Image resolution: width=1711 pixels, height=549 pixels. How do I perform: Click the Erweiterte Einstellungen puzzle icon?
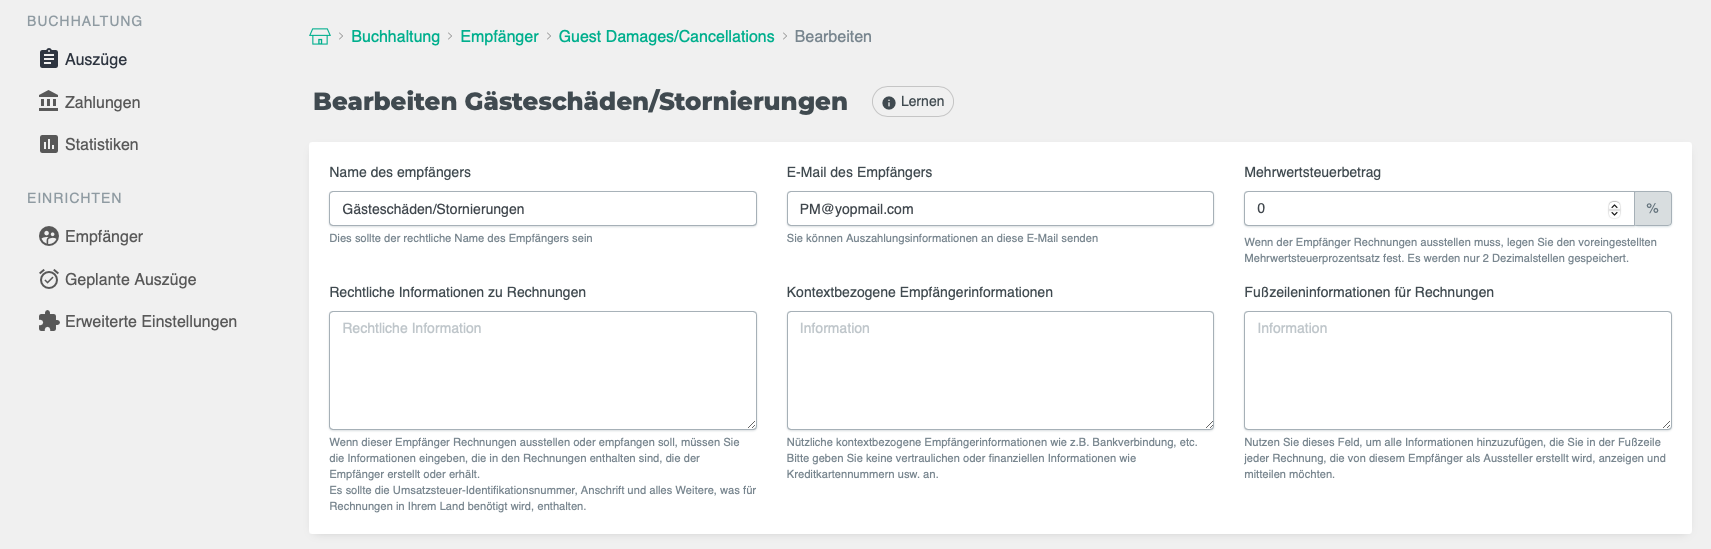click(x=48, y=321)
